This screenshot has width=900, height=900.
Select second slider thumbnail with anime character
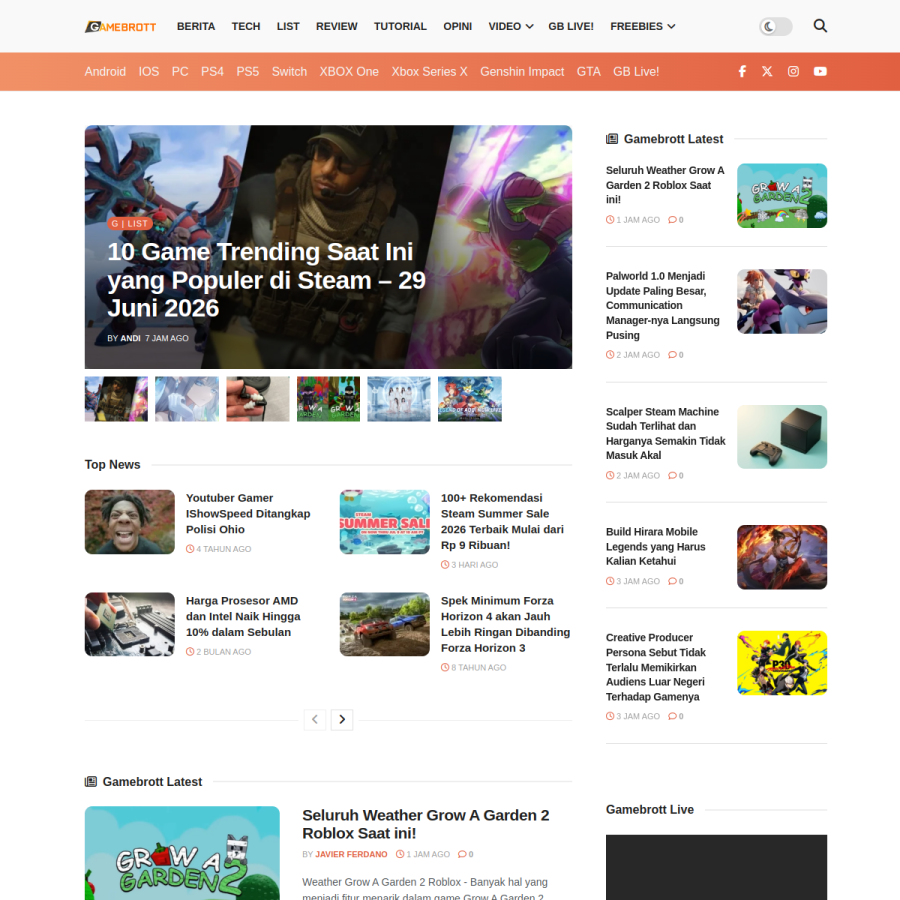187,399
